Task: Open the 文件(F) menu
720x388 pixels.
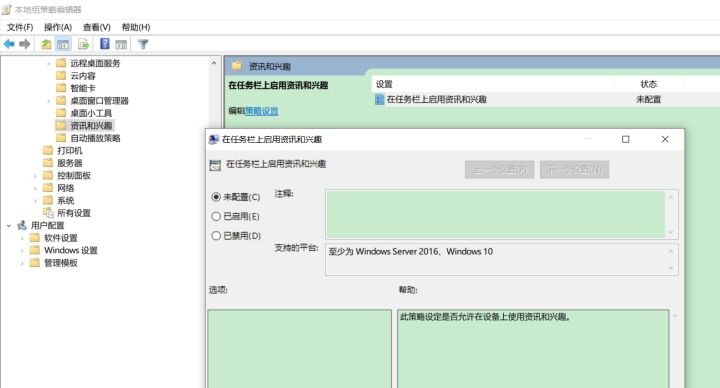Action: (x=20, y=27)
